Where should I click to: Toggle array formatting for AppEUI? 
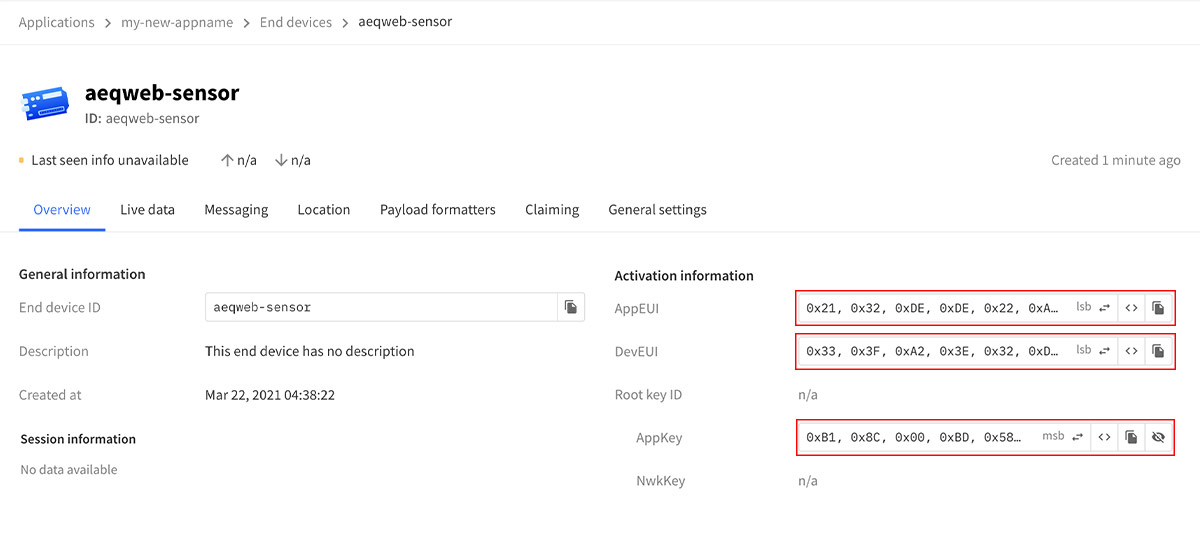(1131, 308)
